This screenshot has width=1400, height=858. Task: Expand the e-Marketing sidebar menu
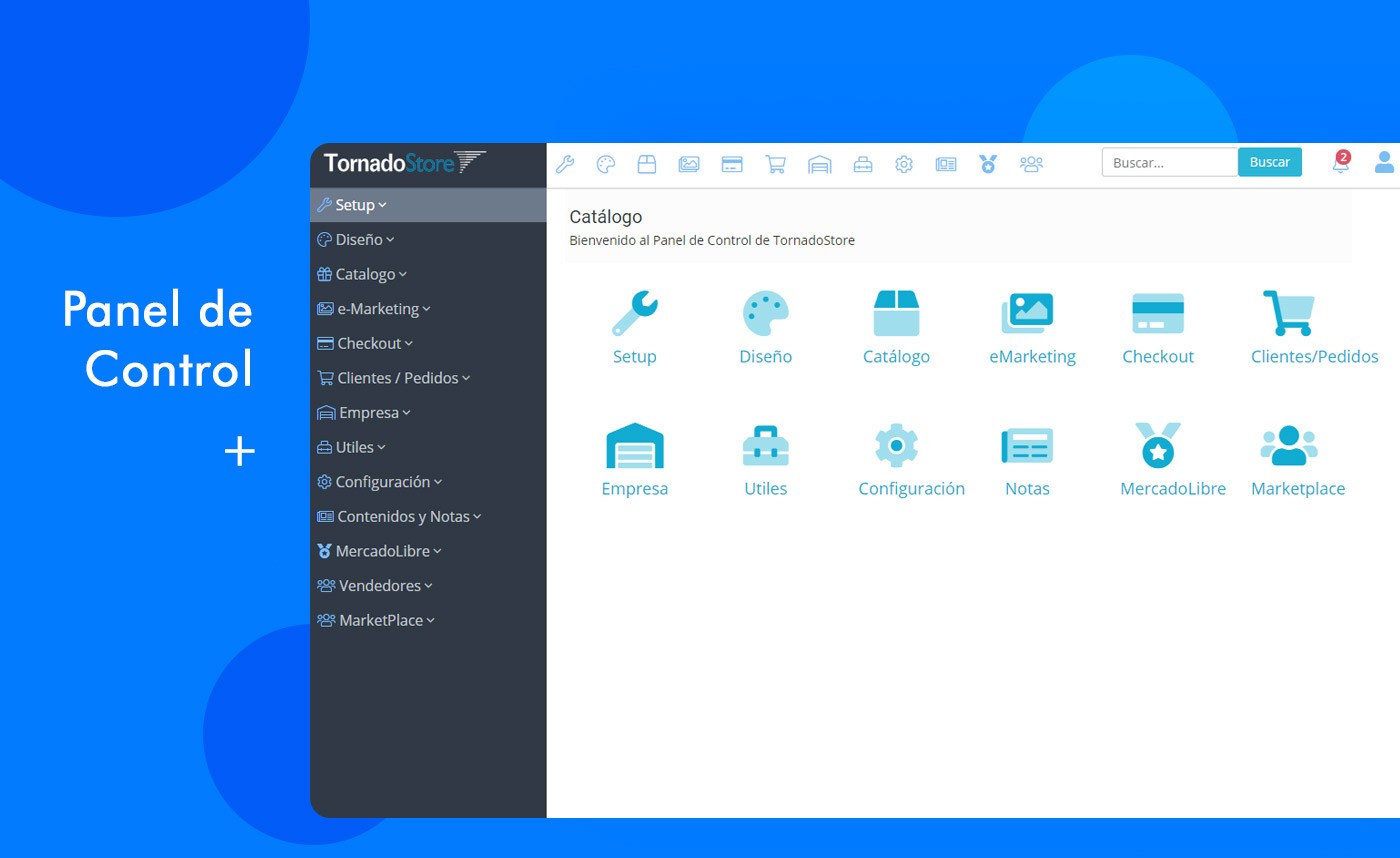[428, 309]
